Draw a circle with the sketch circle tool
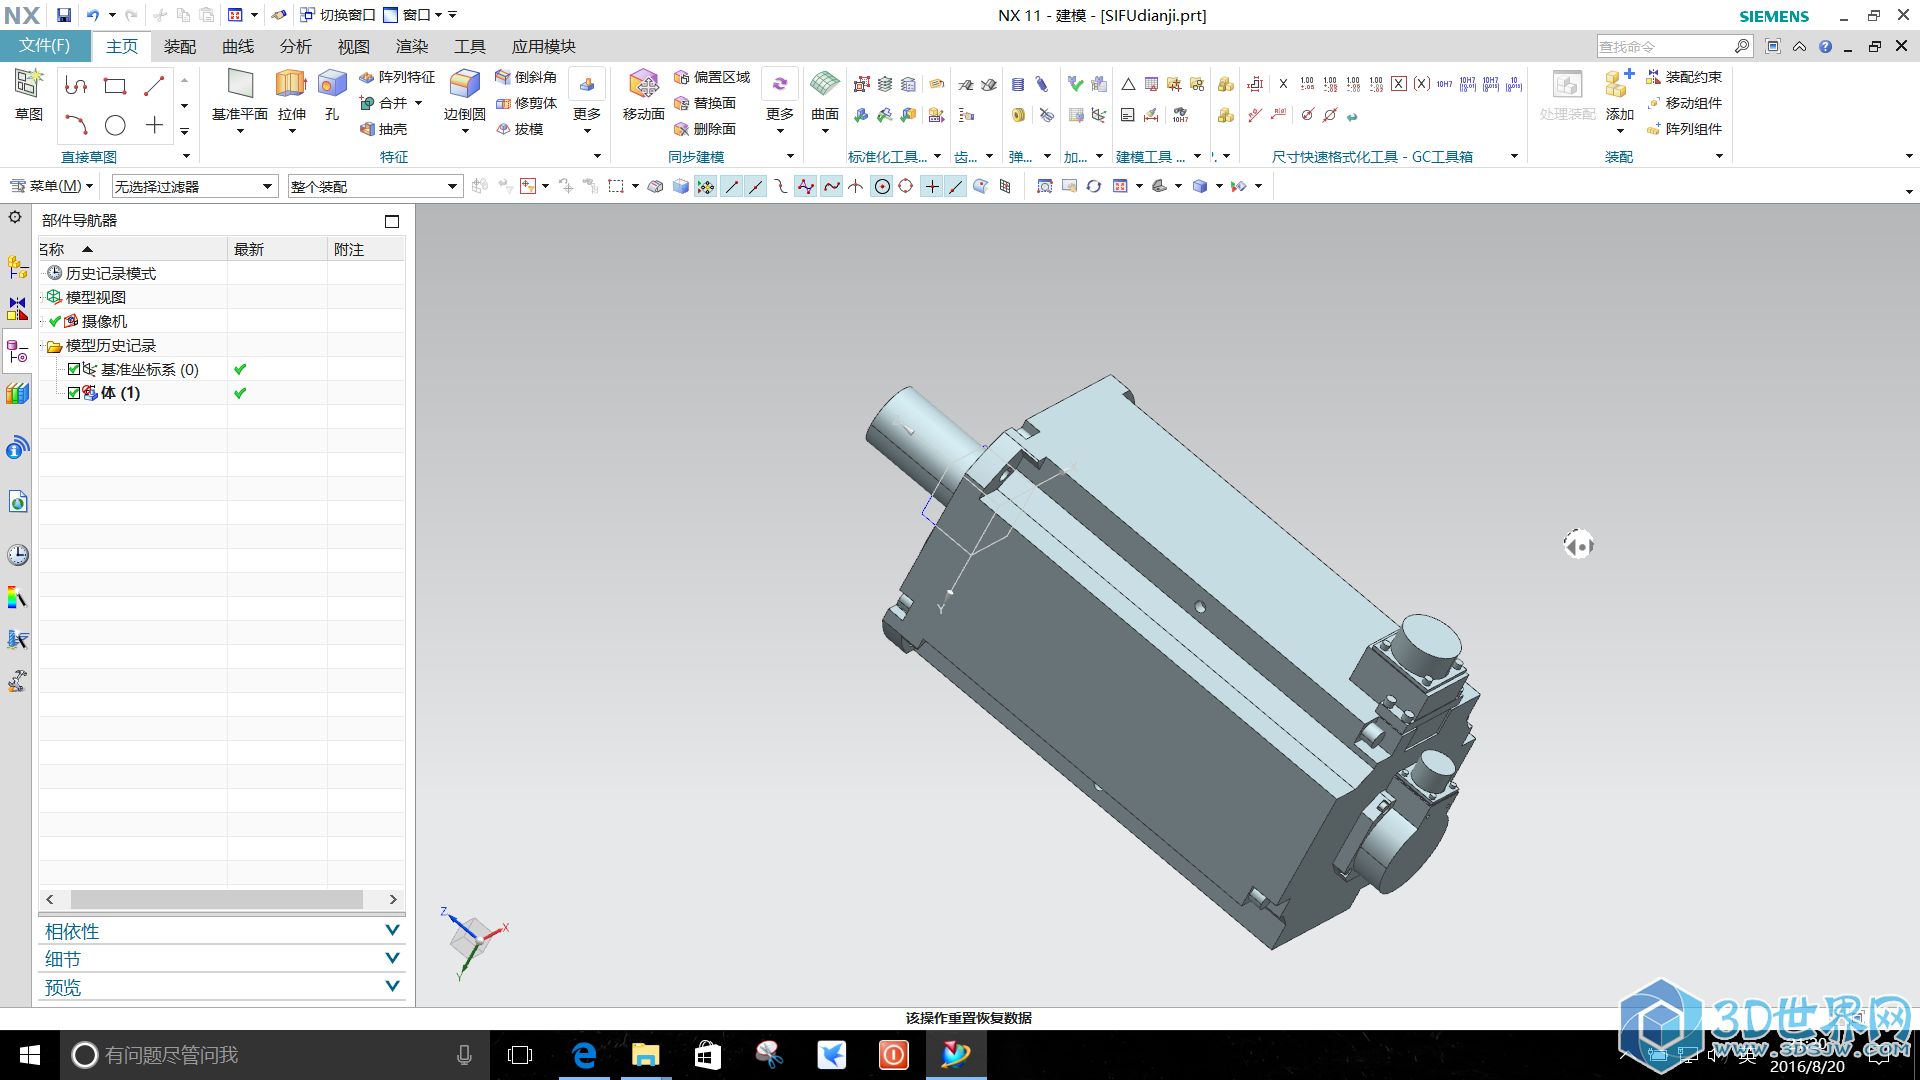 (x=115, y=125)
